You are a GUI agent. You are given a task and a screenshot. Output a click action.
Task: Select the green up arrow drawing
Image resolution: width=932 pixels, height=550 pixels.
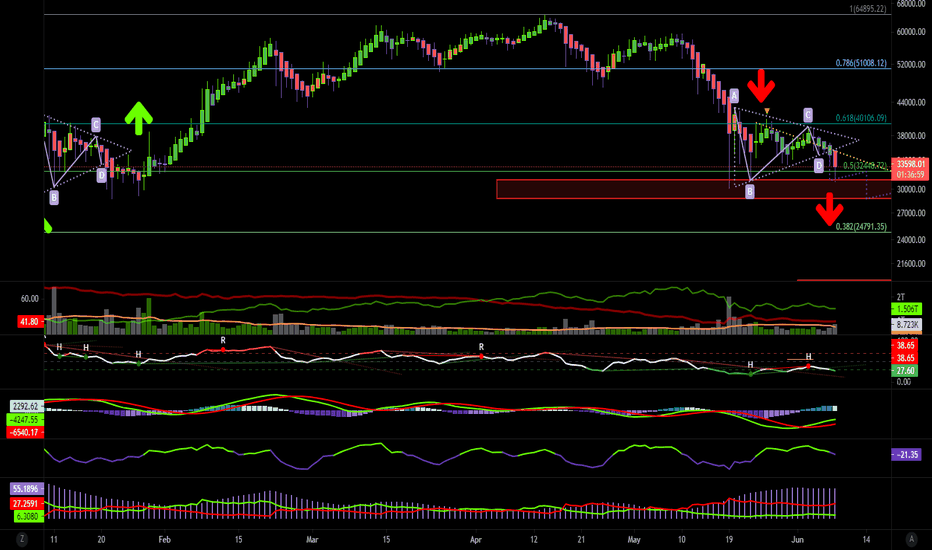[x=138, y=118]
